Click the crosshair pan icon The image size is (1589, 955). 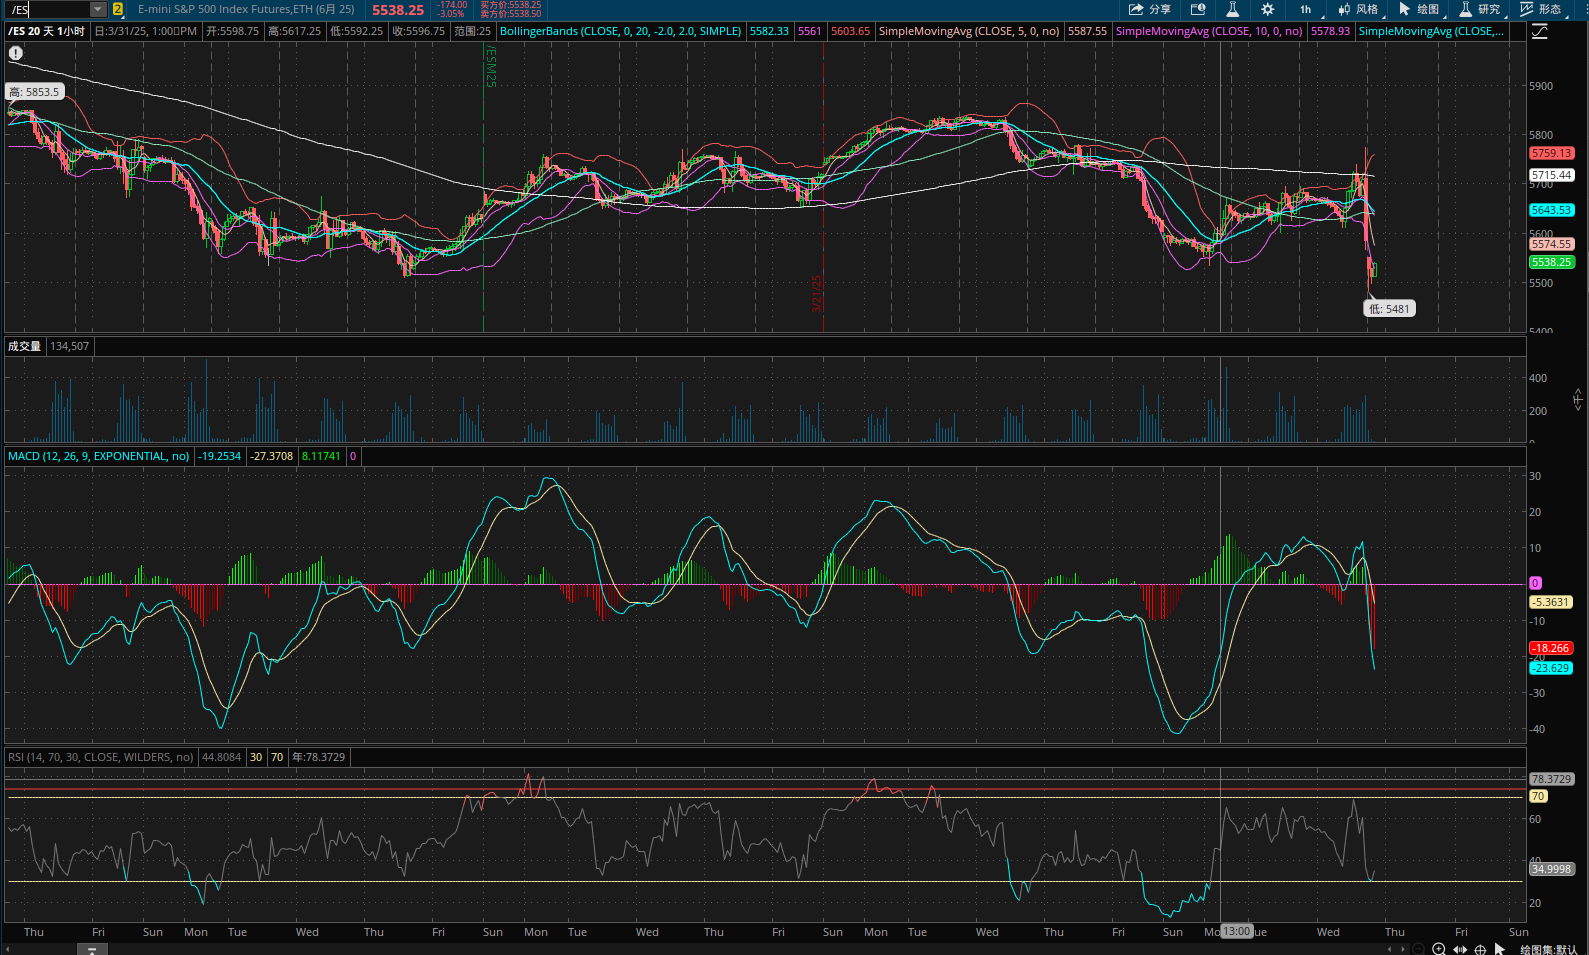(1480, 949)
